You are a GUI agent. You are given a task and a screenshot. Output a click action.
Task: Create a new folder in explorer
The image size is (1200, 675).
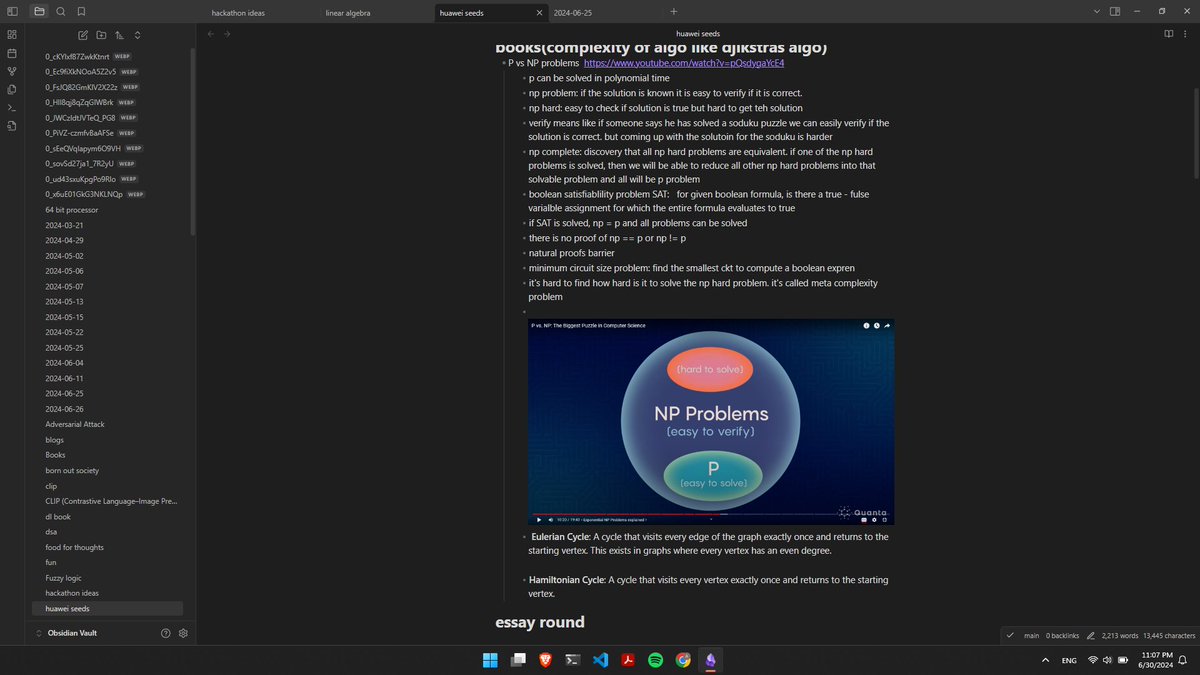pos(102,35)
